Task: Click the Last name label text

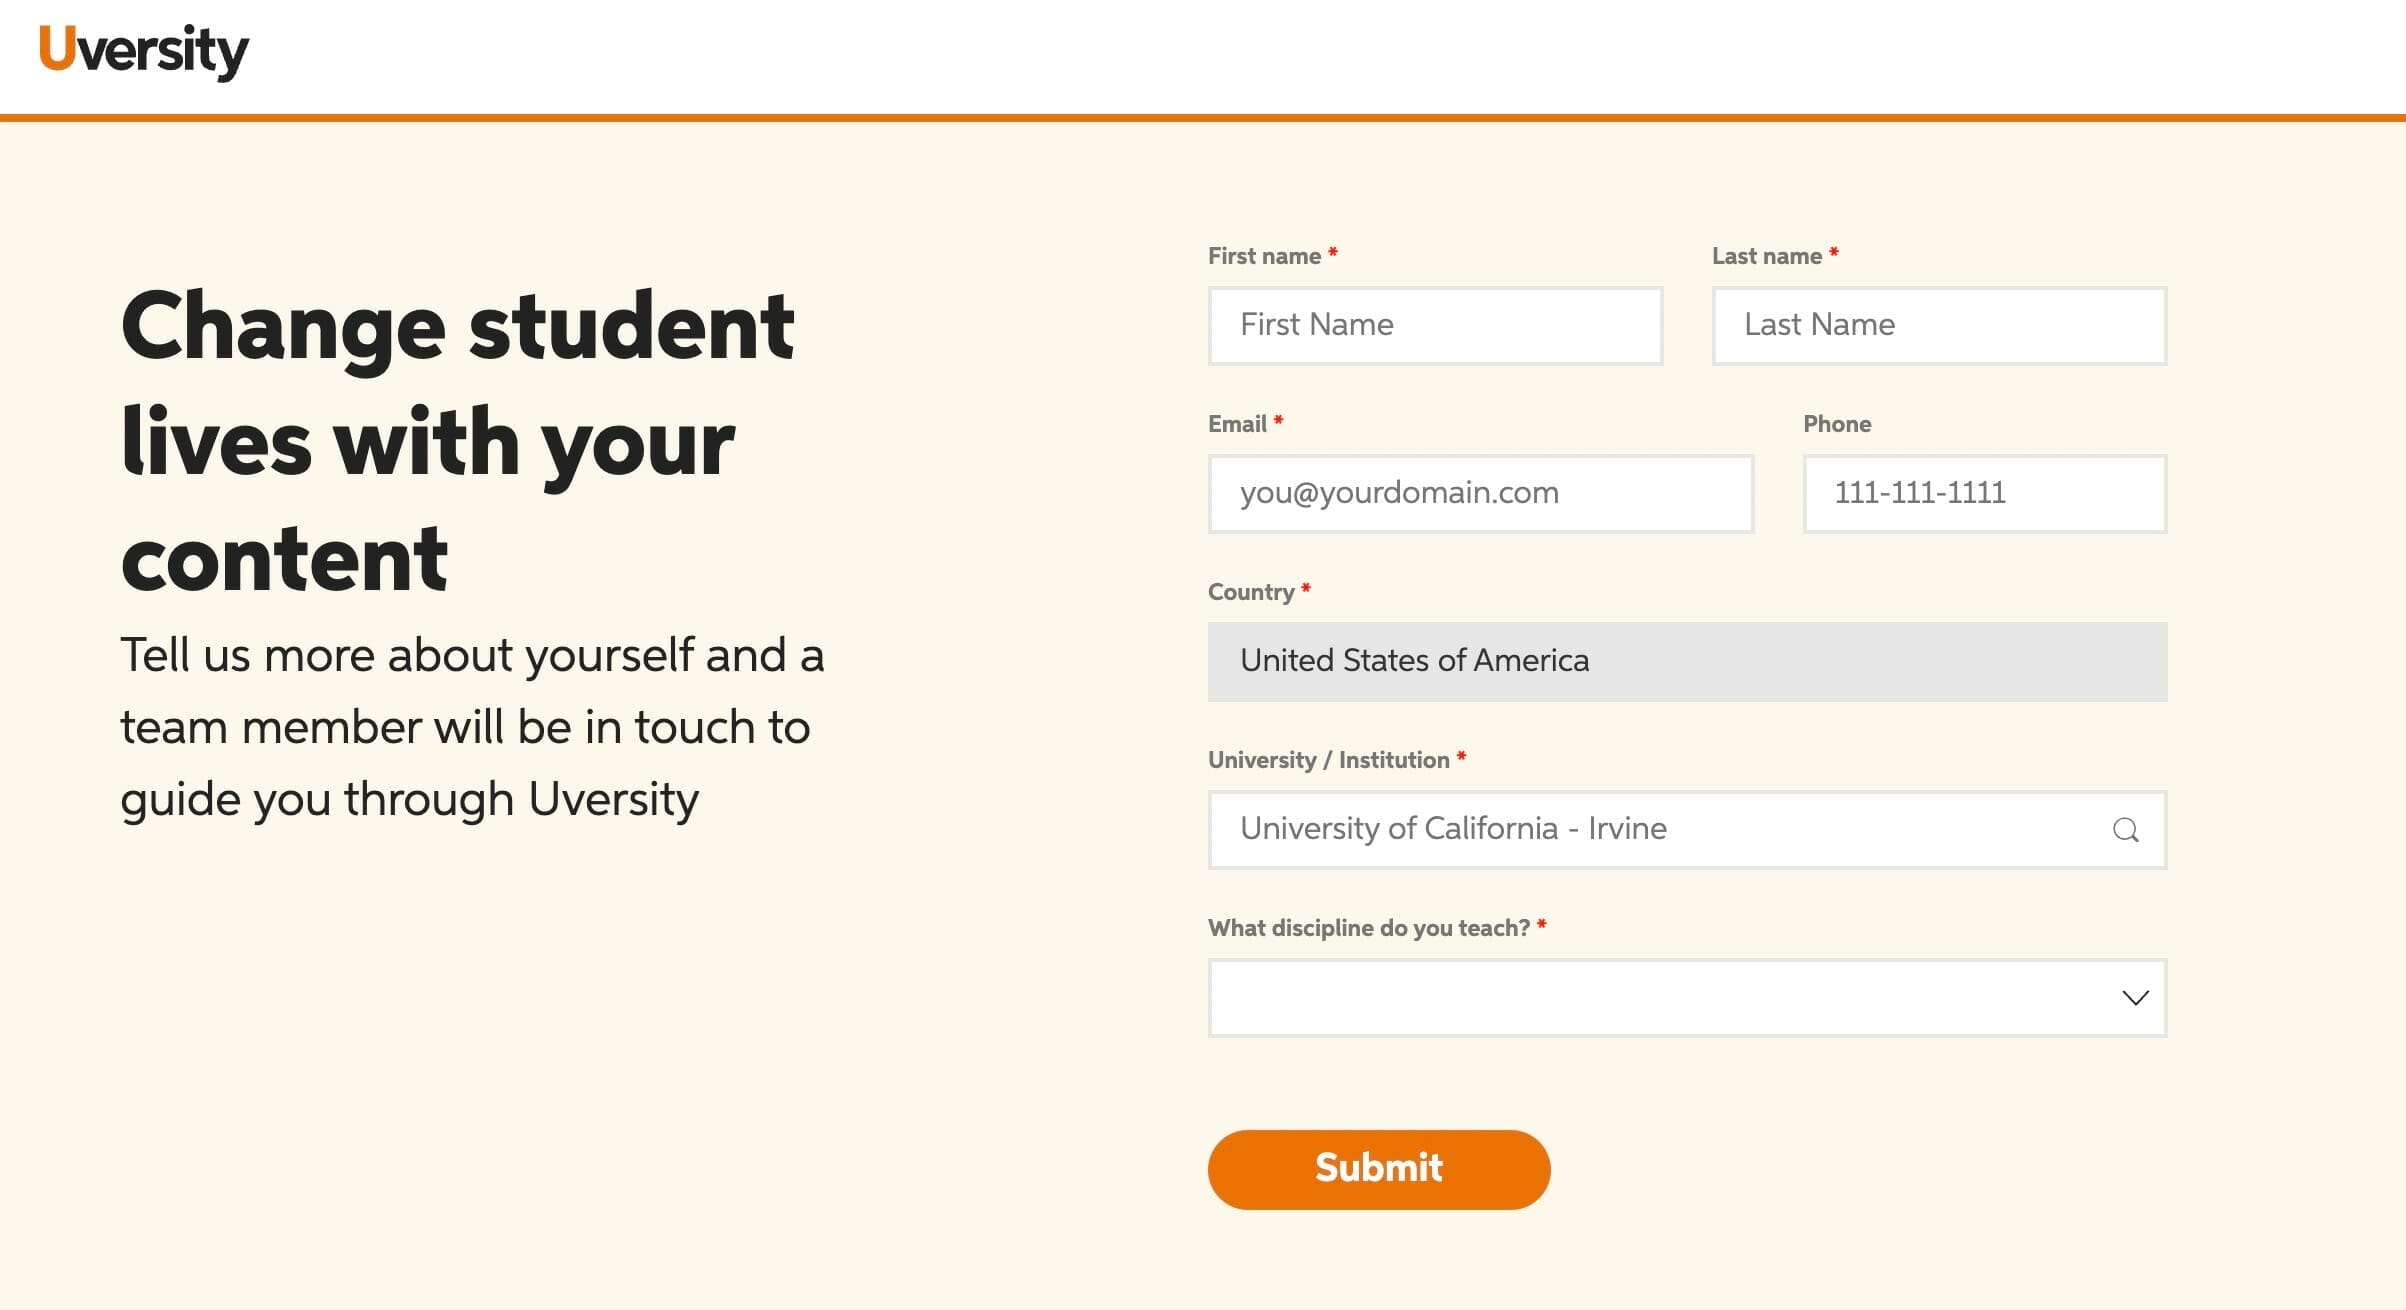Action: pyautogui.click(x=1768, y=255)
